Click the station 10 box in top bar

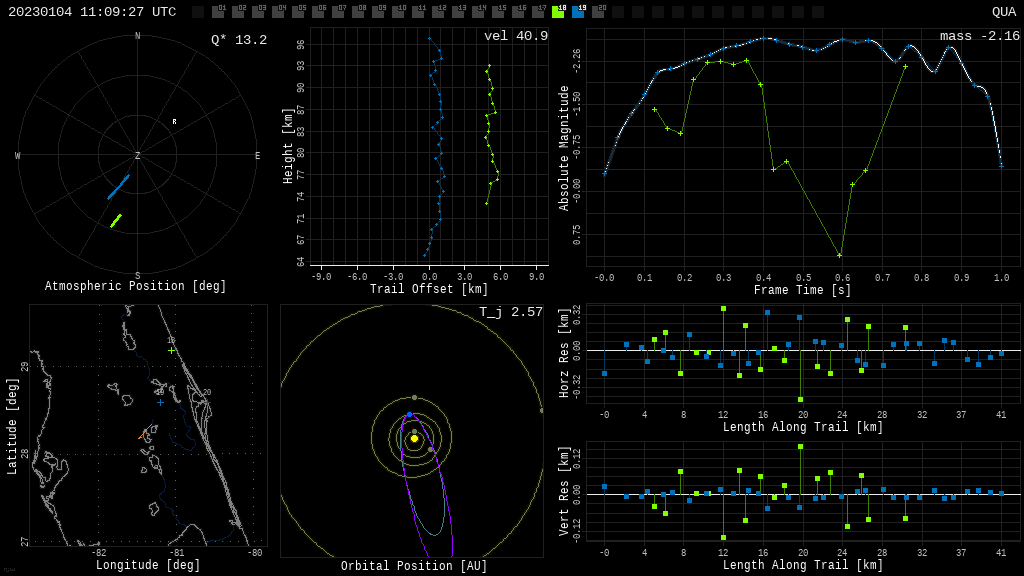398,12
